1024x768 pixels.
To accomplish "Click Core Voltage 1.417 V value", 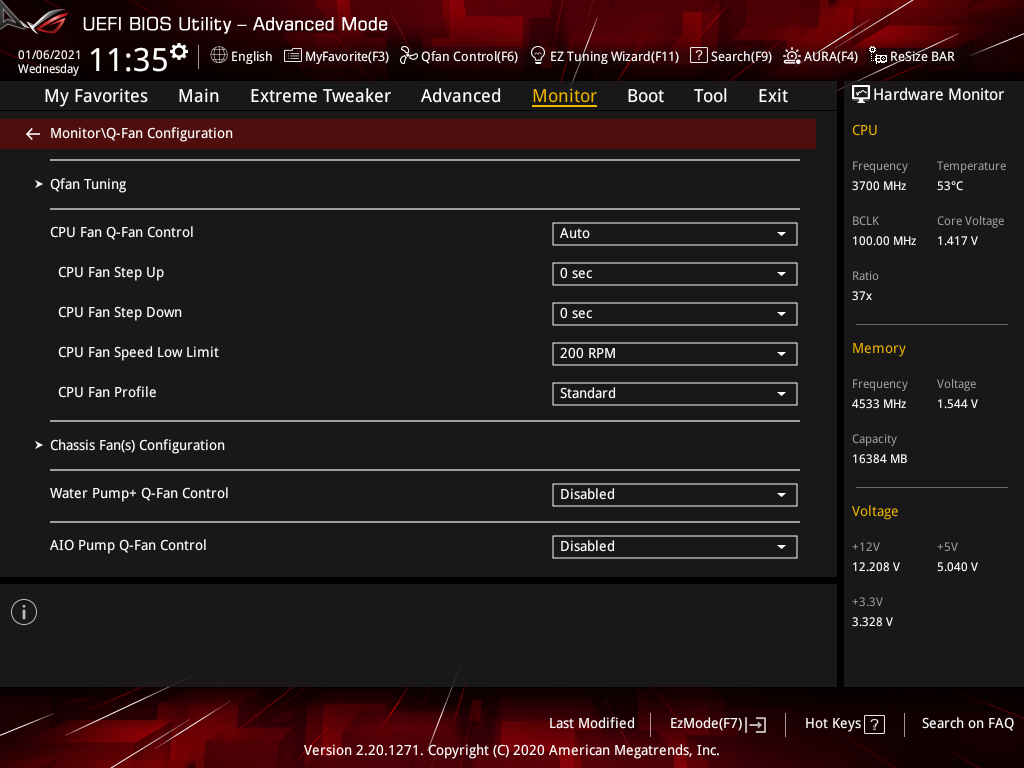I will coord(957,241).
